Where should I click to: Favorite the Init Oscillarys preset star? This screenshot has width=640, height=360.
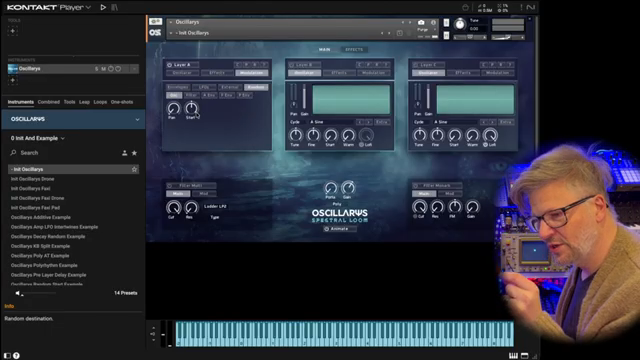coord(134,169)
